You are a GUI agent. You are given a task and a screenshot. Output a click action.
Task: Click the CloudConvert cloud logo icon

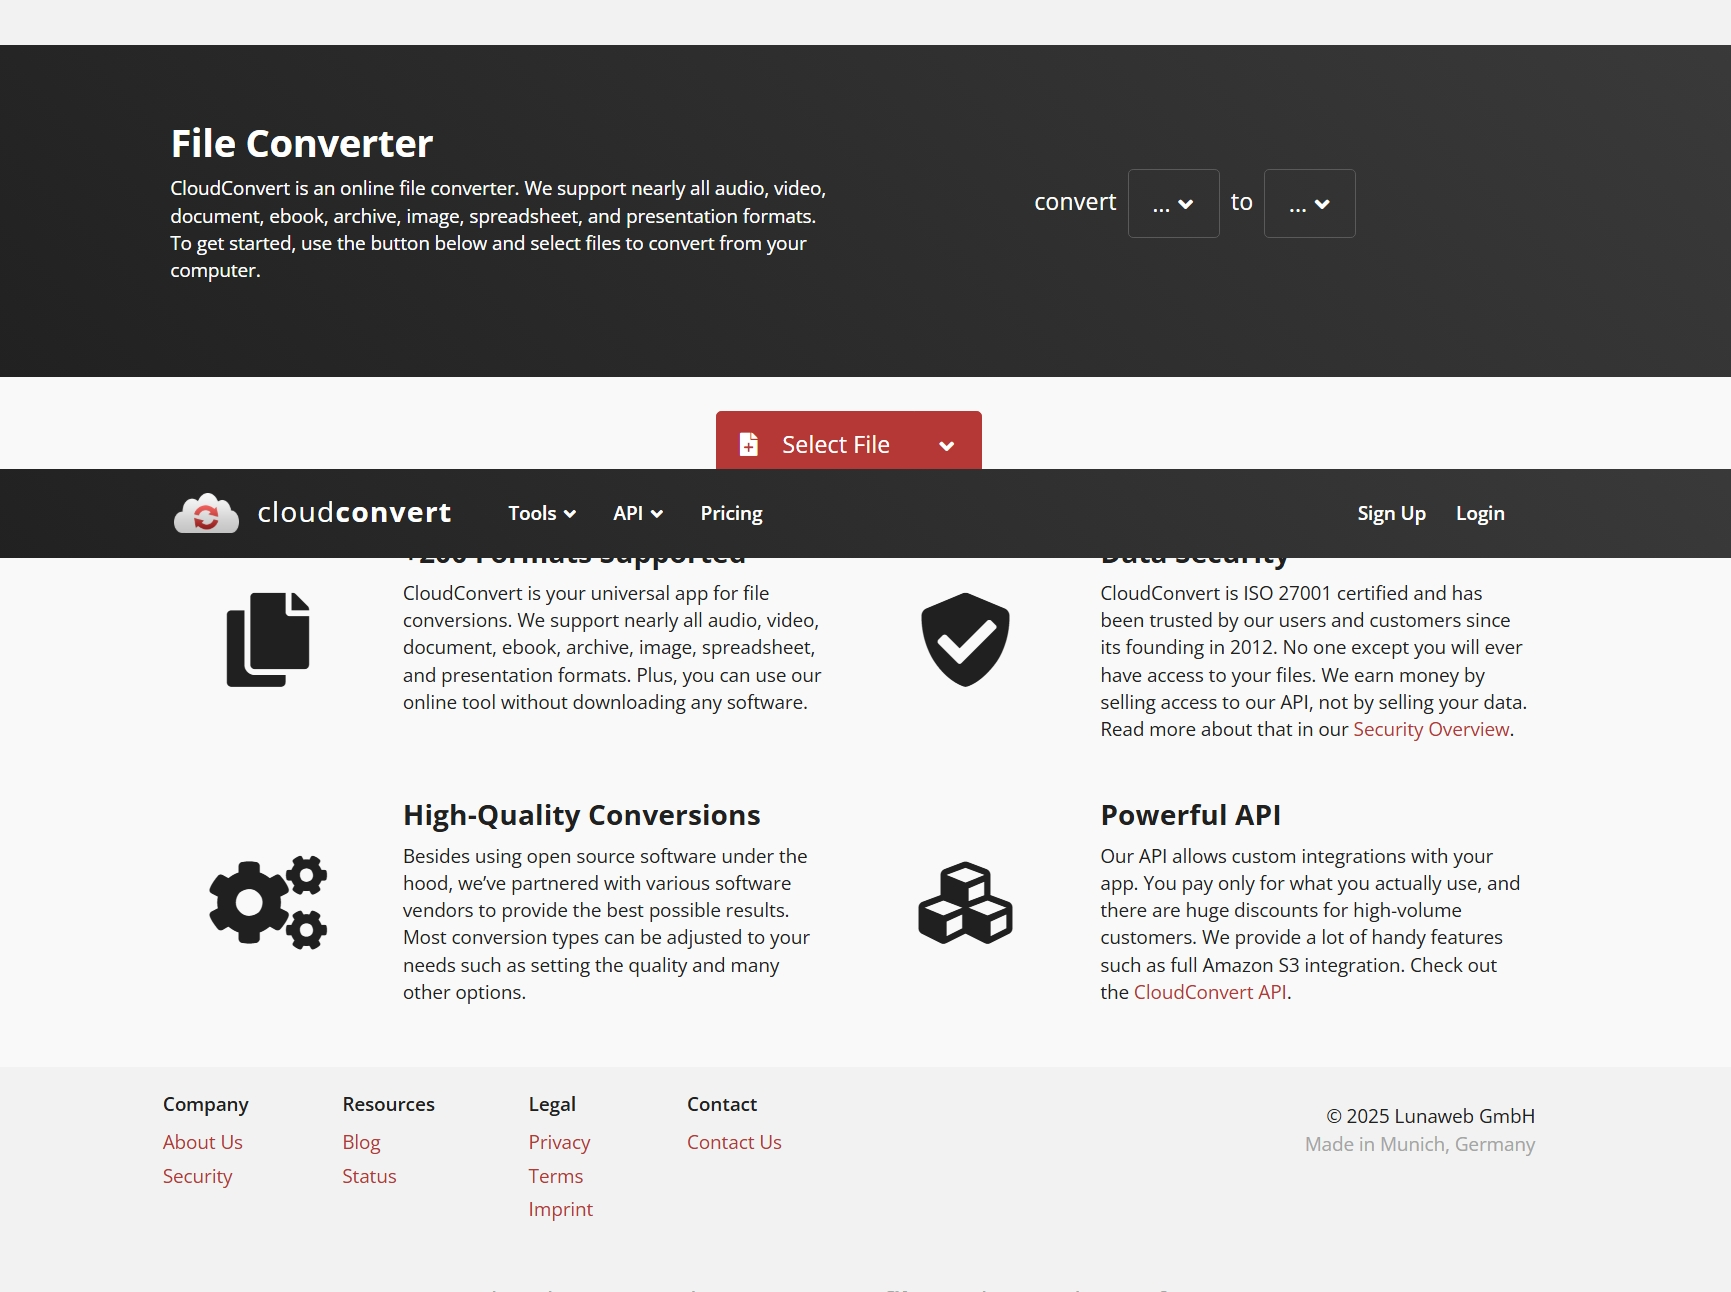(205, 513)
